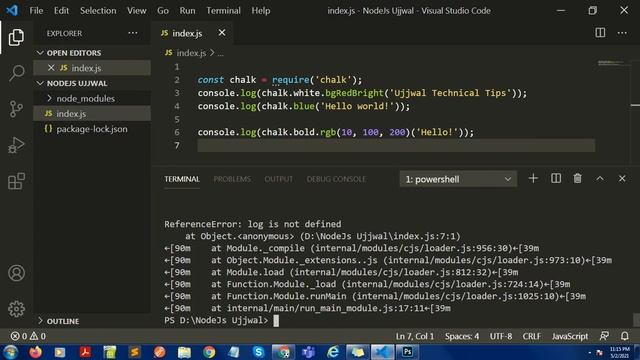Image resolution: width=640 pixels, height=360 pixels.
Task: Open notifications bell in status bar
Action: (x=624, y=336)
